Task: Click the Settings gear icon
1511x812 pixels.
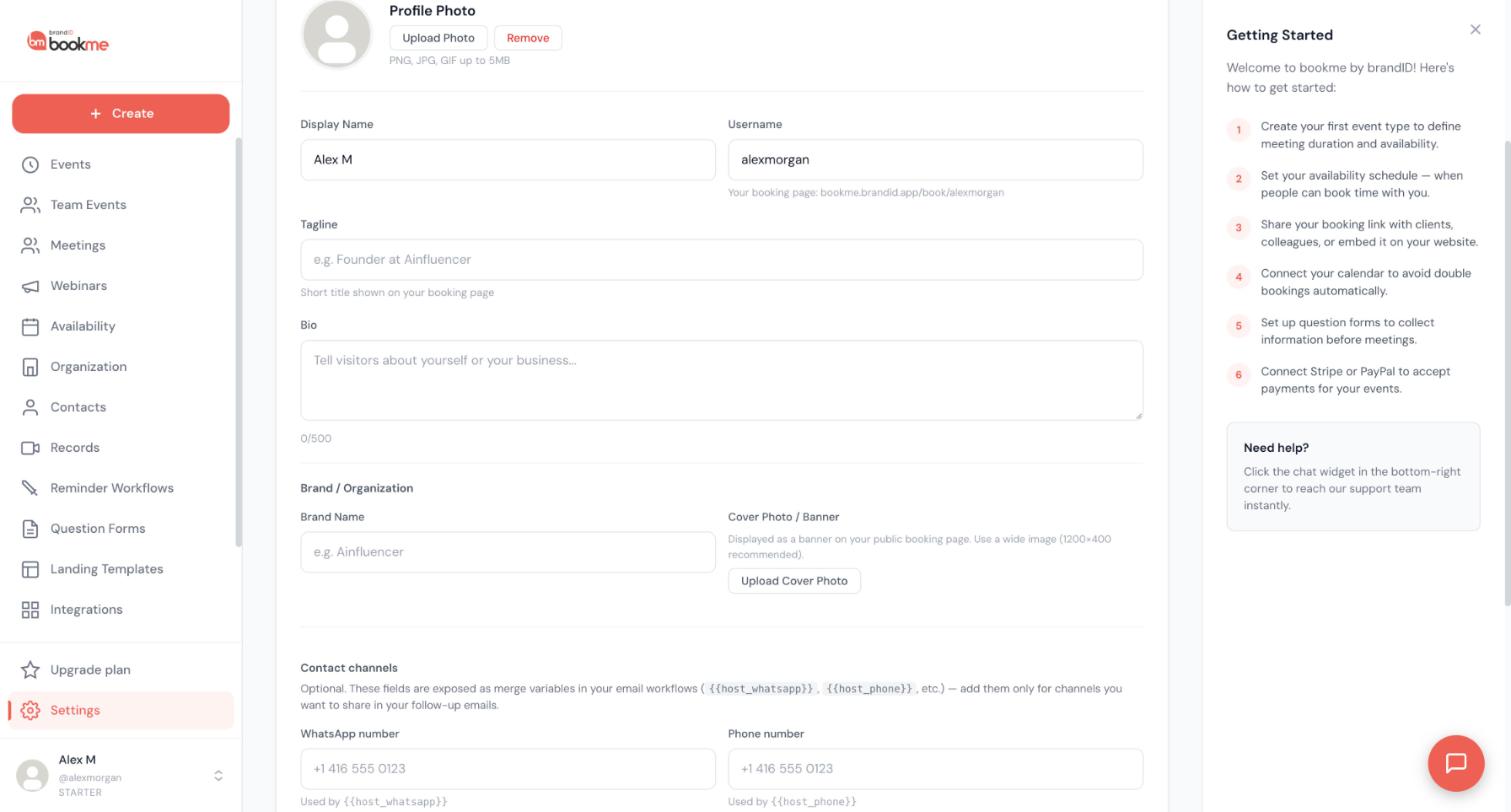Action: [x=30, y=710]
